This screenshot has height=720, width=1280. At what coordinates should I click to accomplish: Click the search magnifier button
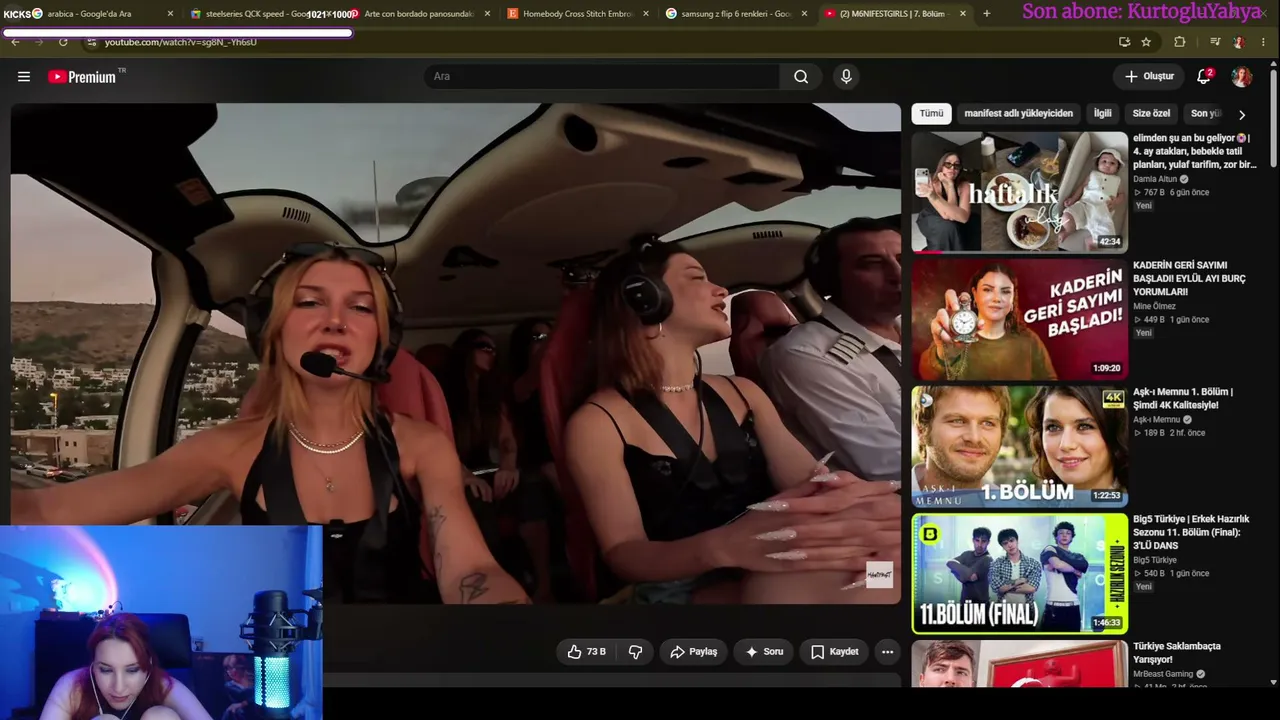pyautogui.click(x=801, y=77)
